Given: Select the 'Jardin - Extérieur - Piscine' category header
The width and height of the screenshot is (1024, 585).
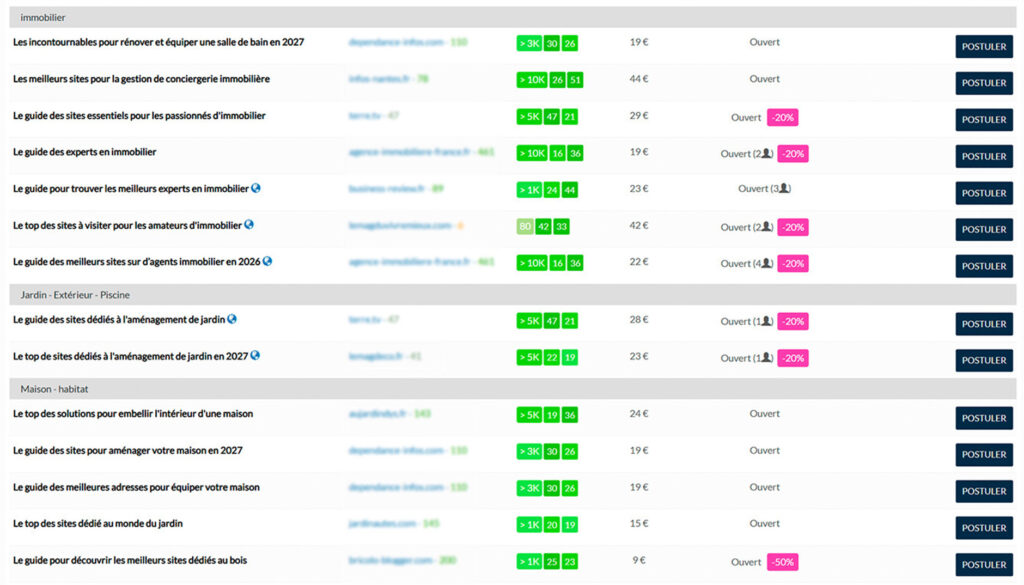Looking at the screenshot, I should tap(513, 295).
